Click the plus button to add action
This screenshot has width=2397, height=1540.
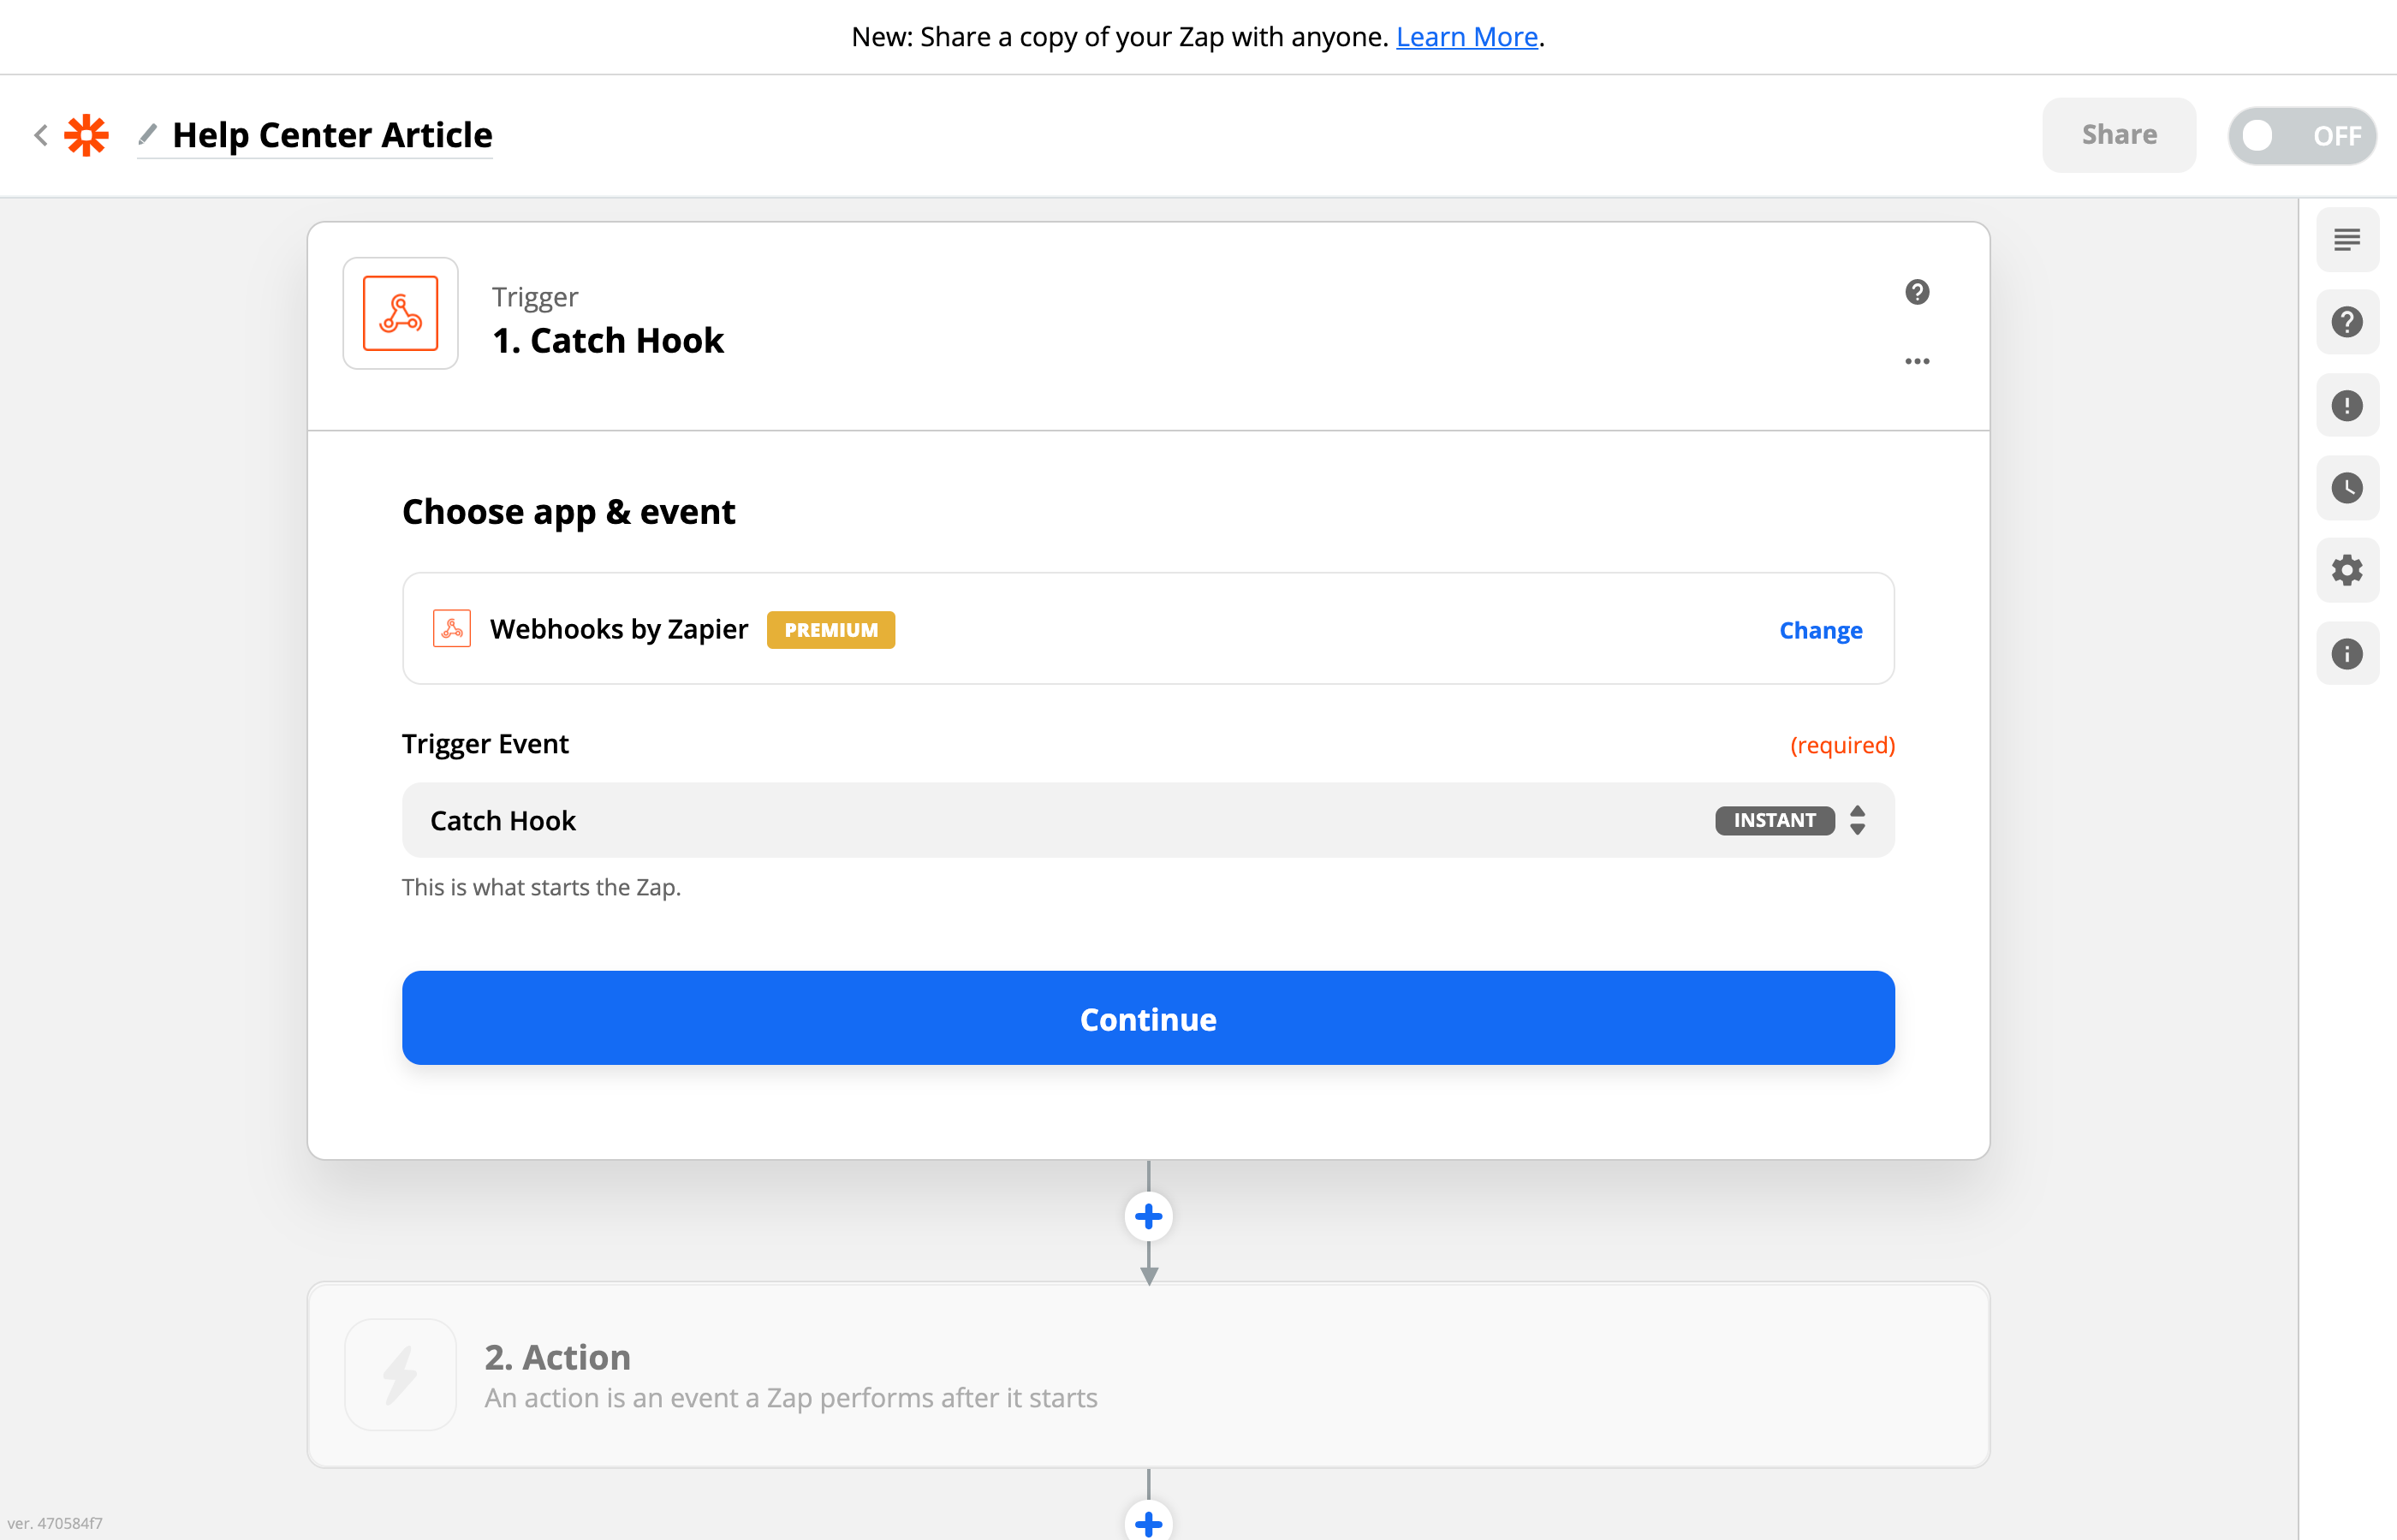point(1148,1216)
